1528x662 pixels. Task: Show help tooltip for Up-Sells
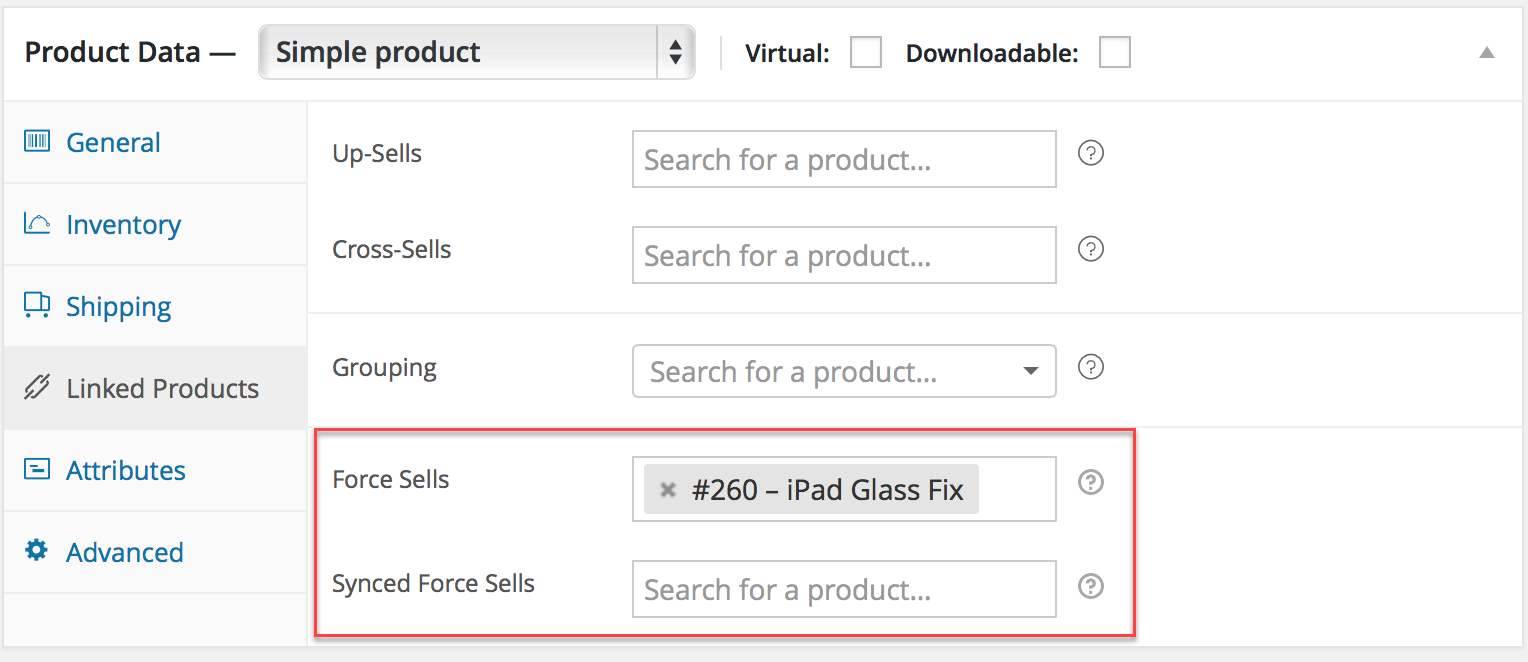[x=1091, y=154]
